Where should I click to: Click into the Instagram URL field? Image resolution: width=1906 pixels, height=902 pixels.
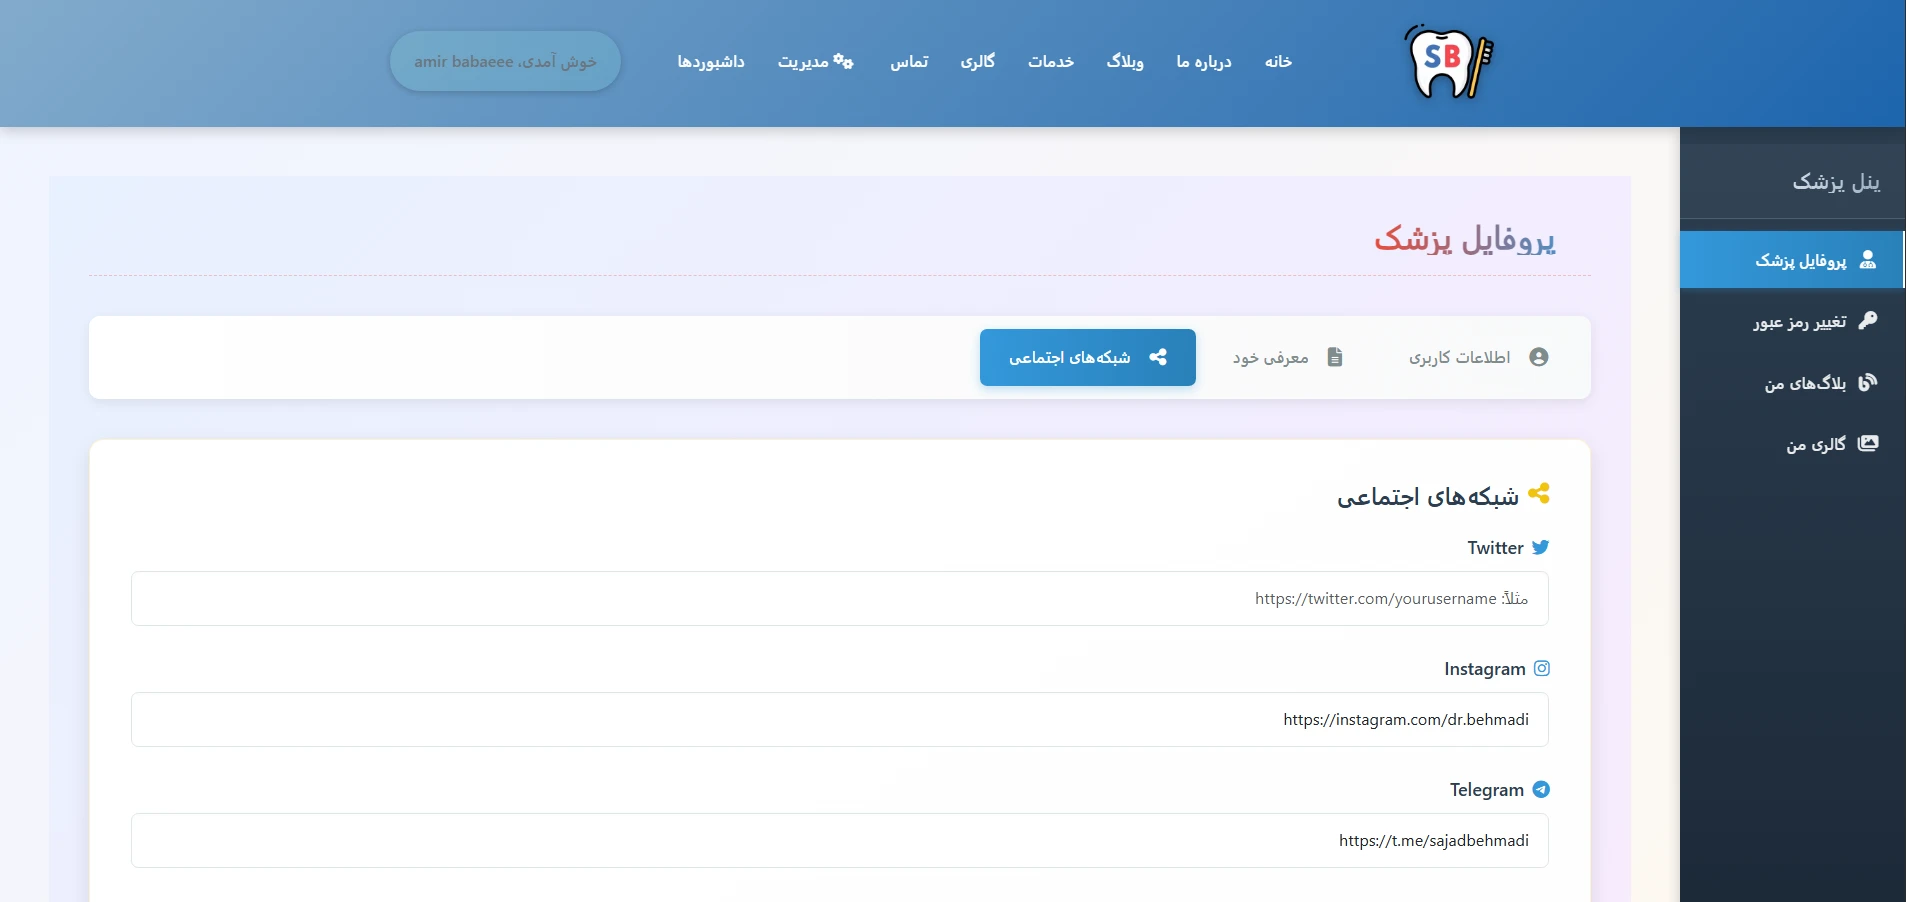click(839, 720)
